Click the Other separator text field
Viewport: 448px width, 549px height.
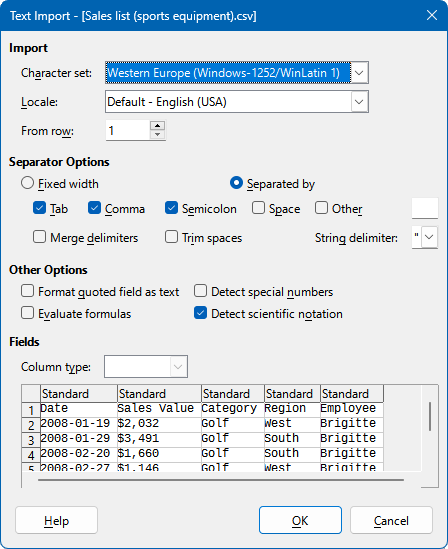[425, 208]
